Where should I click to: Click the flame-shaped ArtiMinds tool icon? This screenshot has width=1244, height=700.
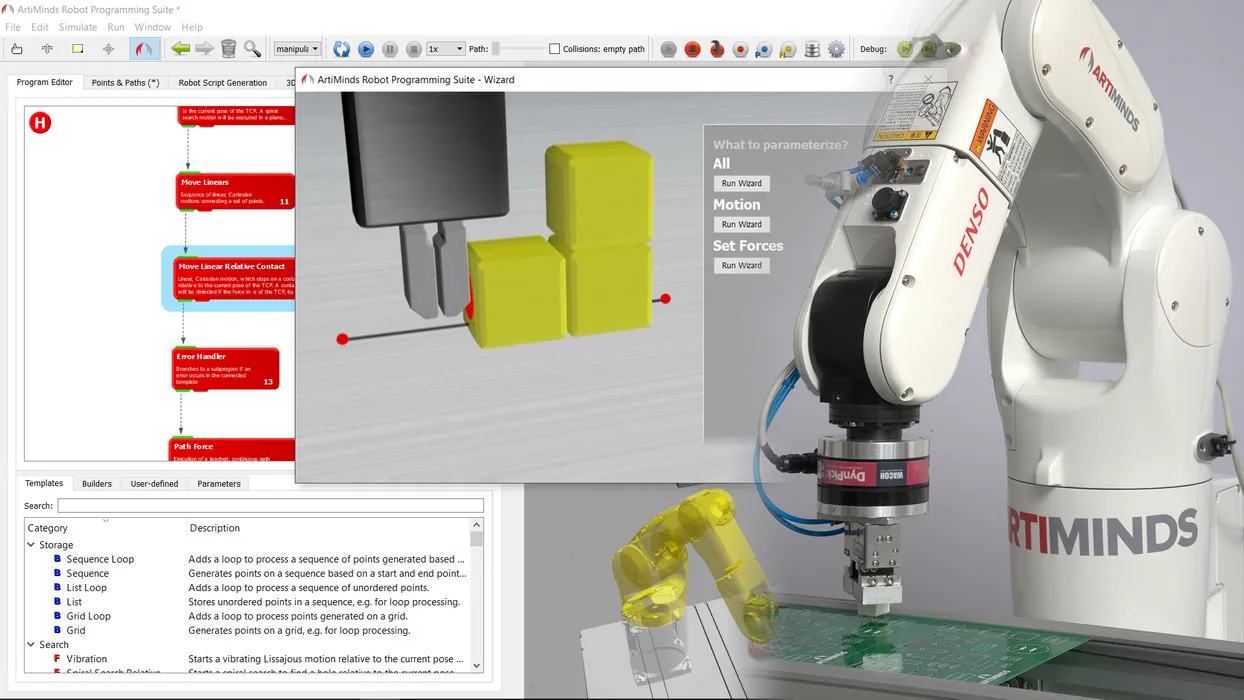click(143, 48)
